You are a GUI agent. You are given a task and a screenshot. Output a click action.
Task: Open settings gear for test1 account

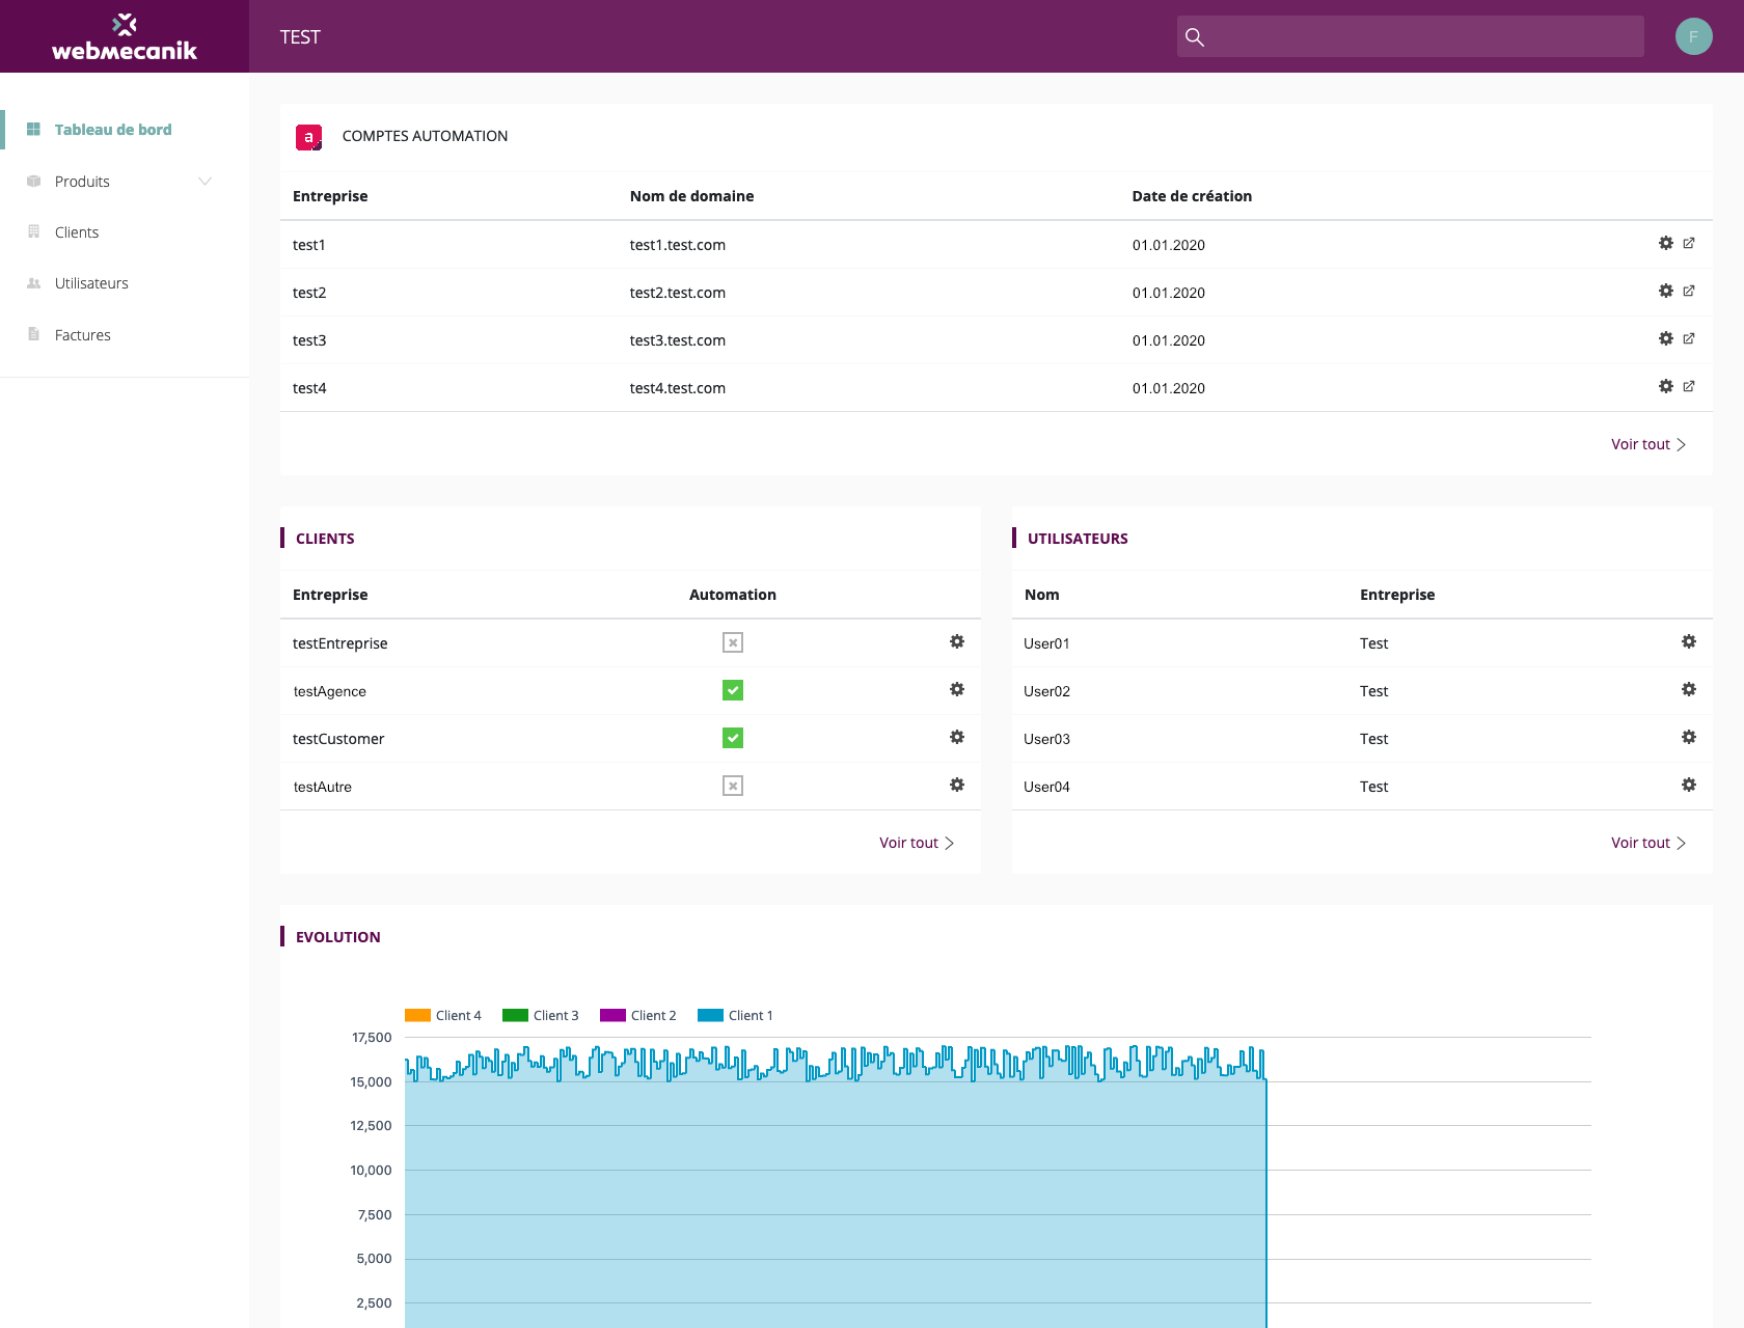[1666, 243]
